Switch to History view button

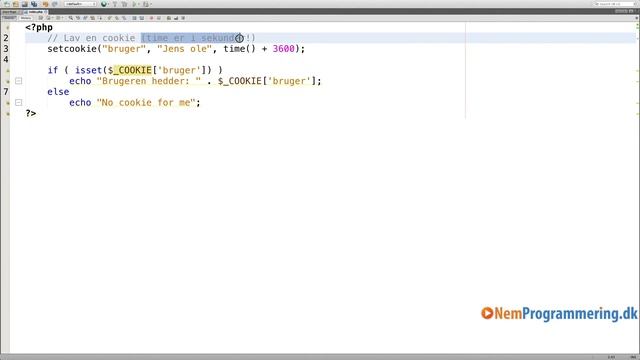(26, 18)
